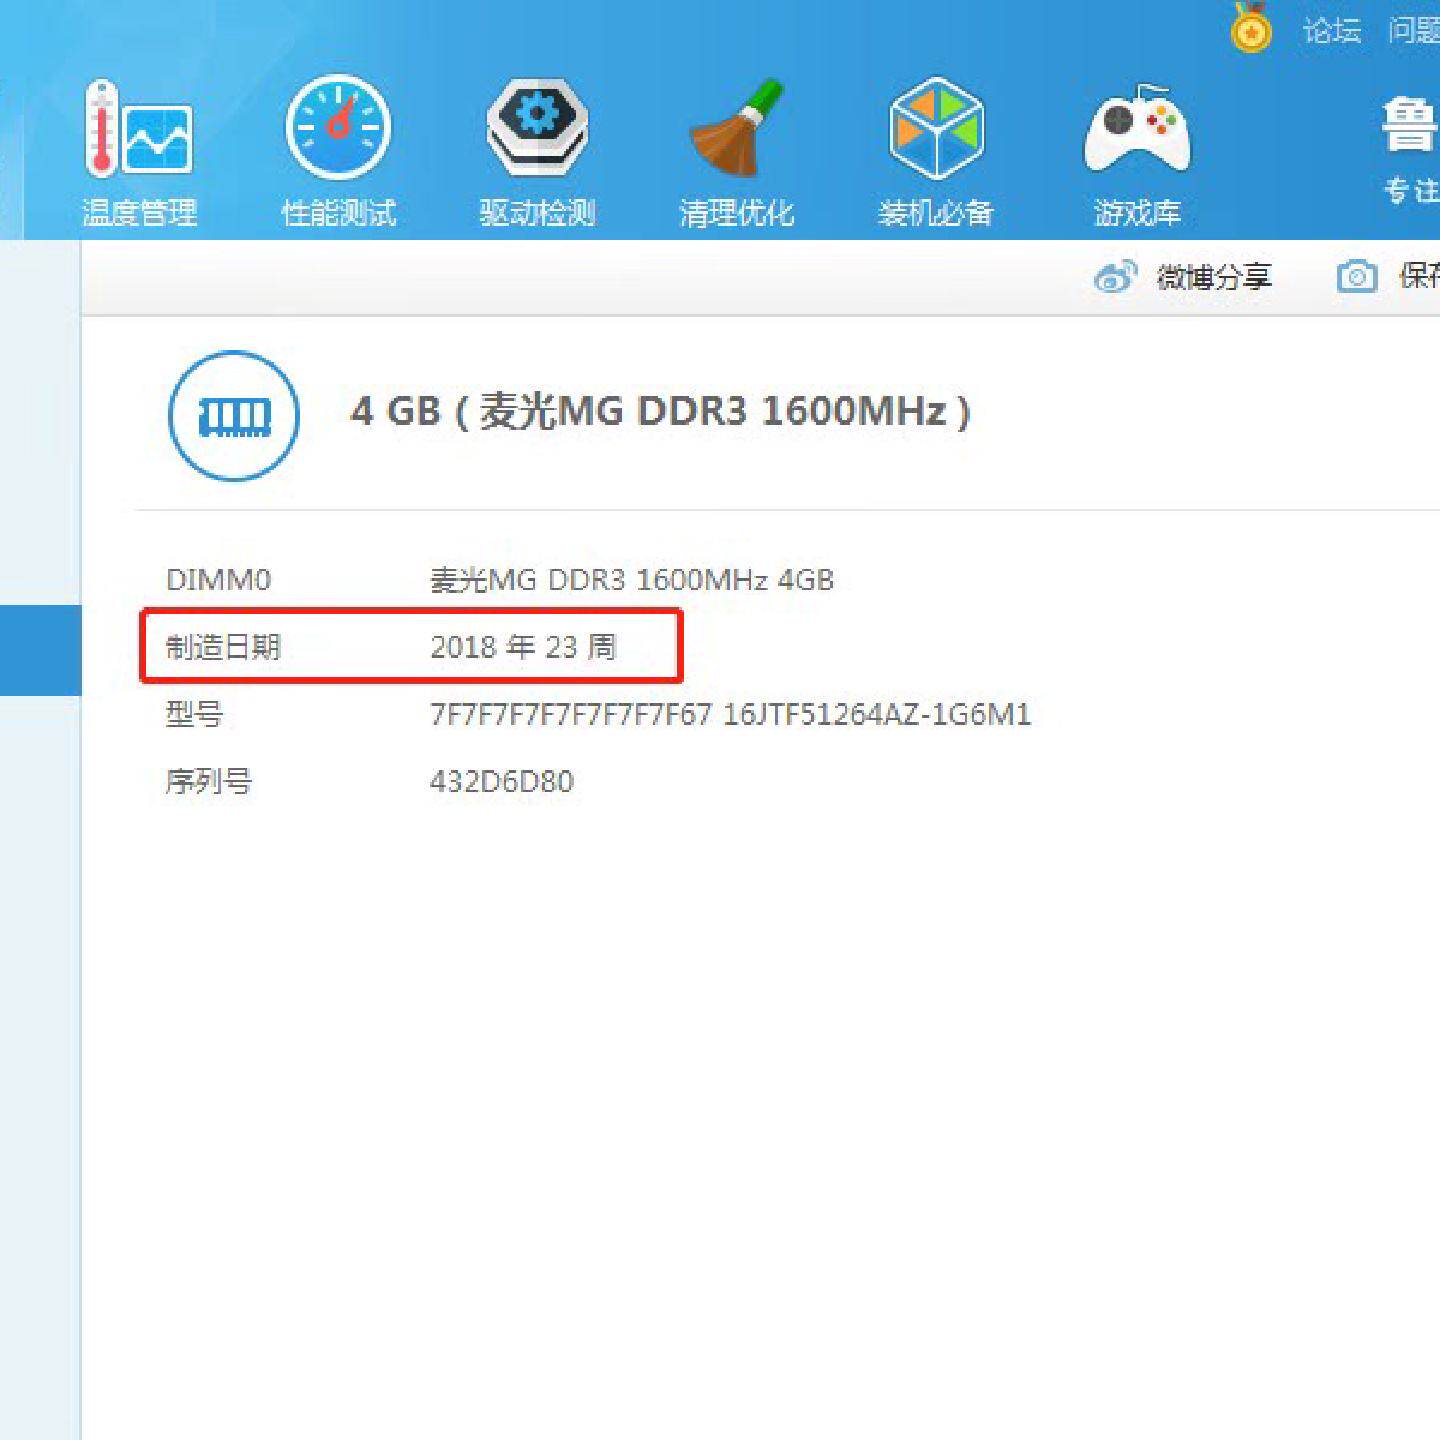1440x1440 pixels.
Task: Click the 微博分享 link
Action: click(x=1214, y=276)
